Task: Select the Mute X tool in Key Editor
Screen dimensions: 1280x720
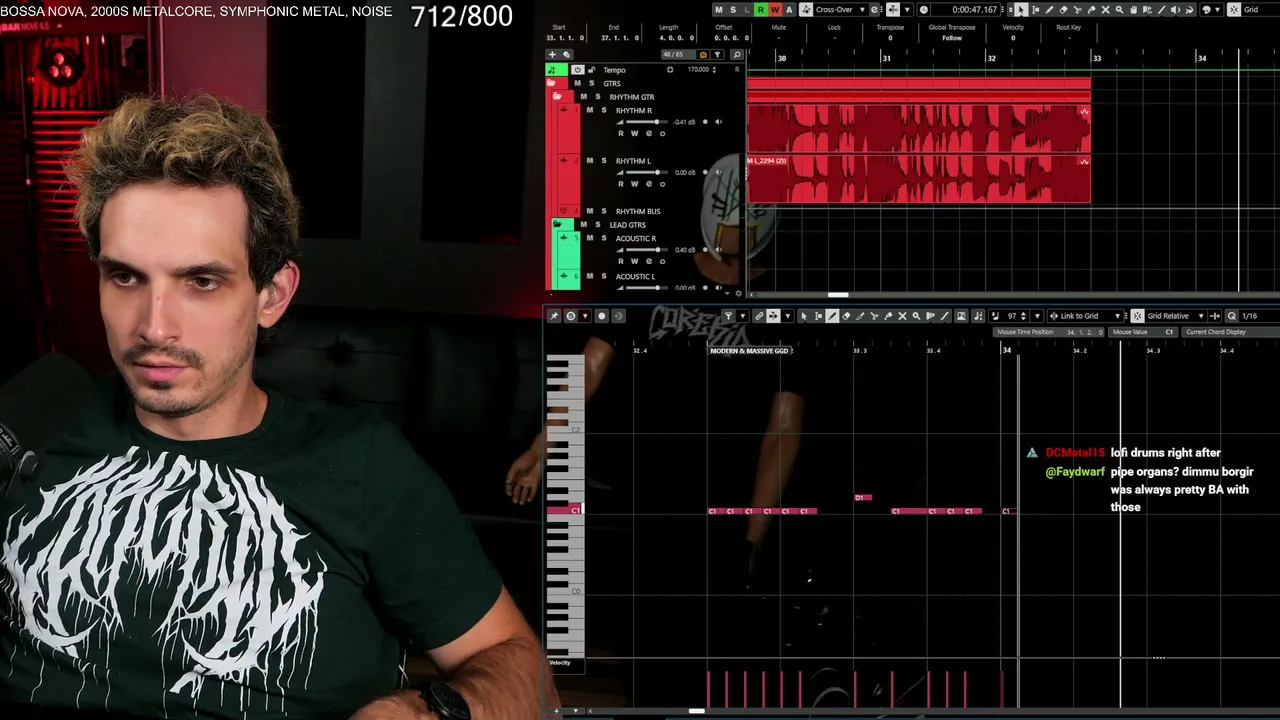Action: (x=902, y=316)
